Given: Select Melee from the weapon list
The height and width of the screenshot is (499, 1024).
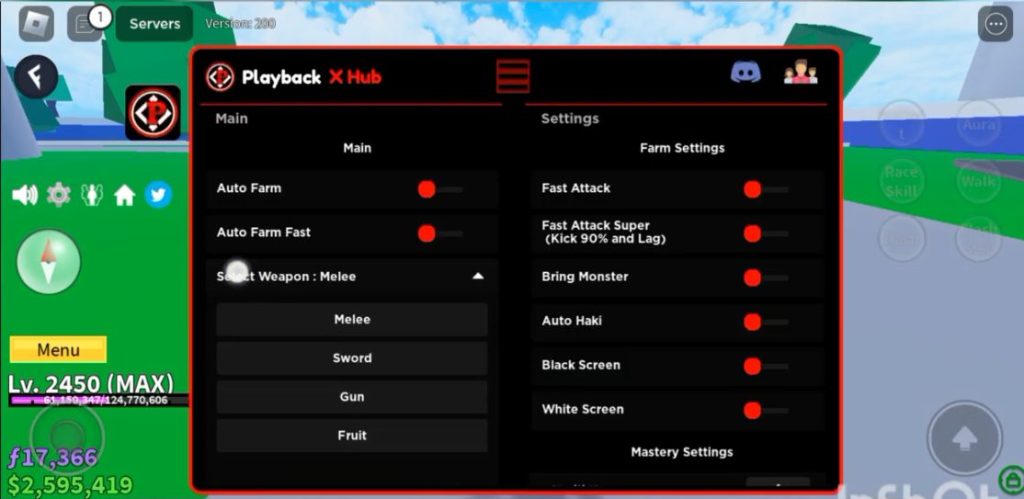Looking at the screenshot, I should pos(352,319).
